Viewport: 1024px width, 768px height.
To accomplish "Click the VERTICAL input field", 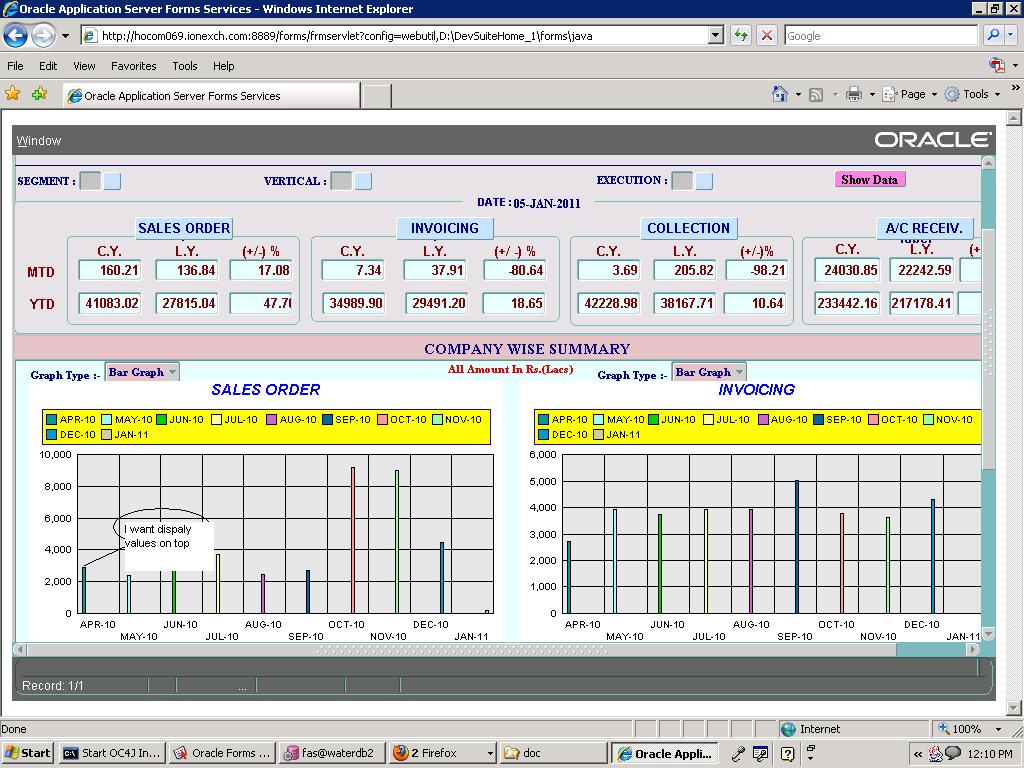I will click(x=341, y=181).
